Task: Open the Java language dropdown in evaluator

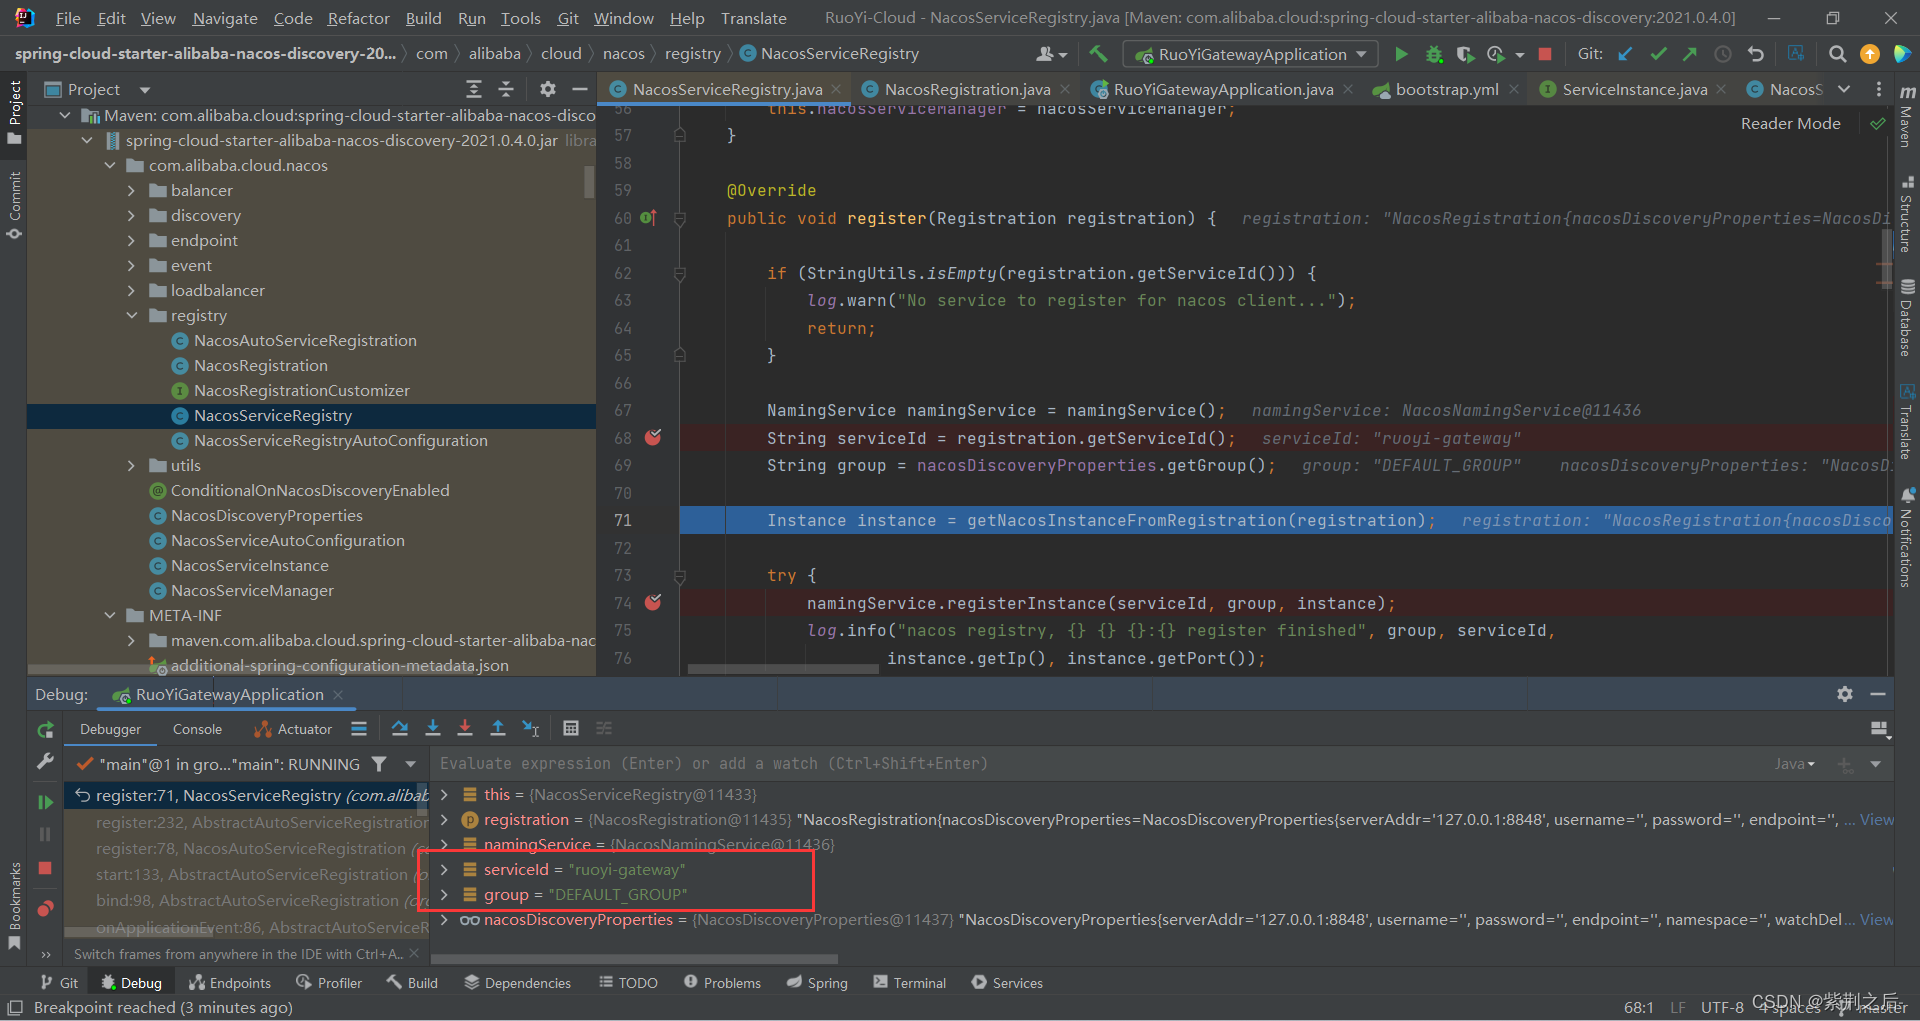Action: tap(1794, 764)
